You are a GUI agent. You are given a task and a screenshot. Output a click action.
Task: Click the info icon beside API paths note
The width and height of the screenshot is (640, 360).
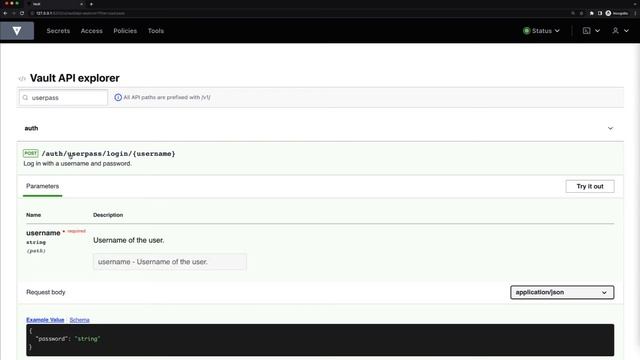click(x=118, y=97)
